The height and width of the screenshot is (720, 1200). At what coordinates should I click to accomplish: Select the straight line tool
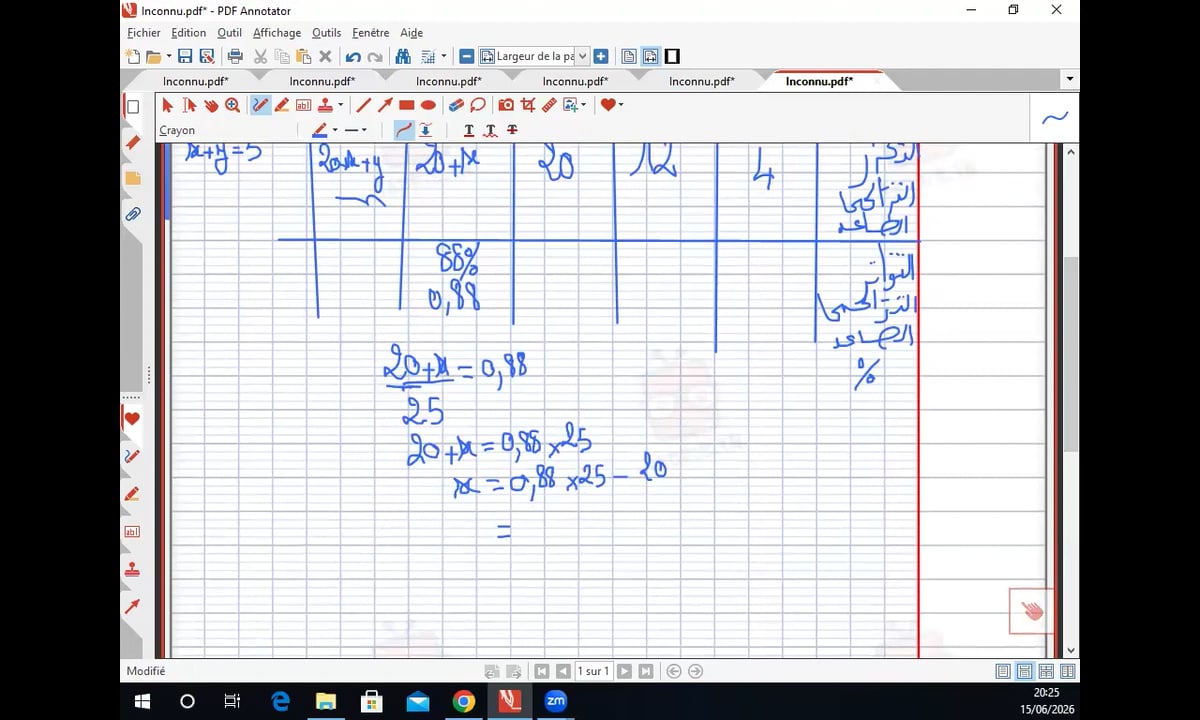363,104
